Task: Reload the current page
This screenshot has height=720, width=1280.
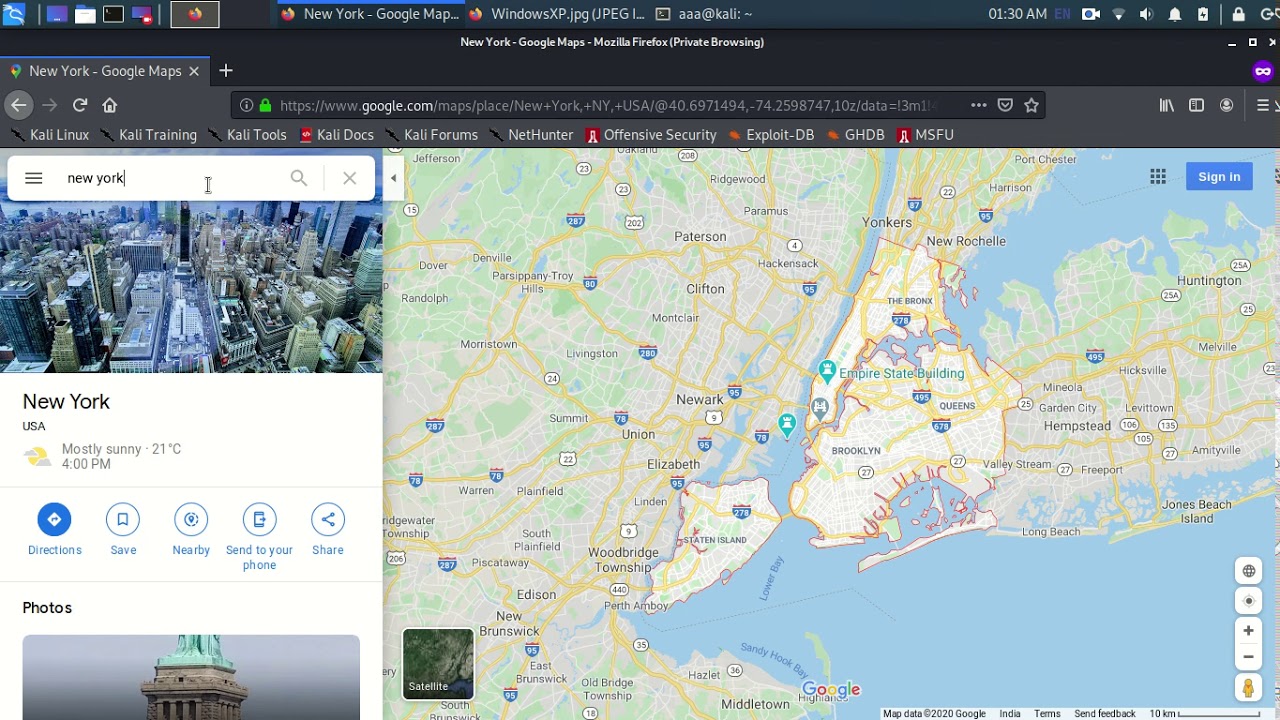Action: coord(80,105)
